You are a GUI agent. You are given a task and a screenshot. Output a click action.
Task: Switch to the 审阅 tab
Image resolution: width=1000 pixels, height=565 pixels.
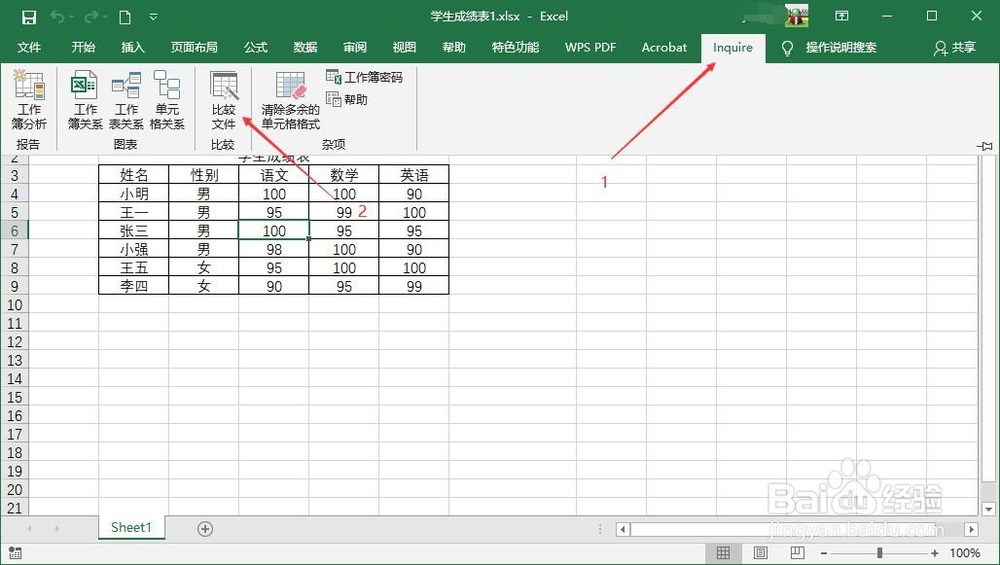point(355,47)
